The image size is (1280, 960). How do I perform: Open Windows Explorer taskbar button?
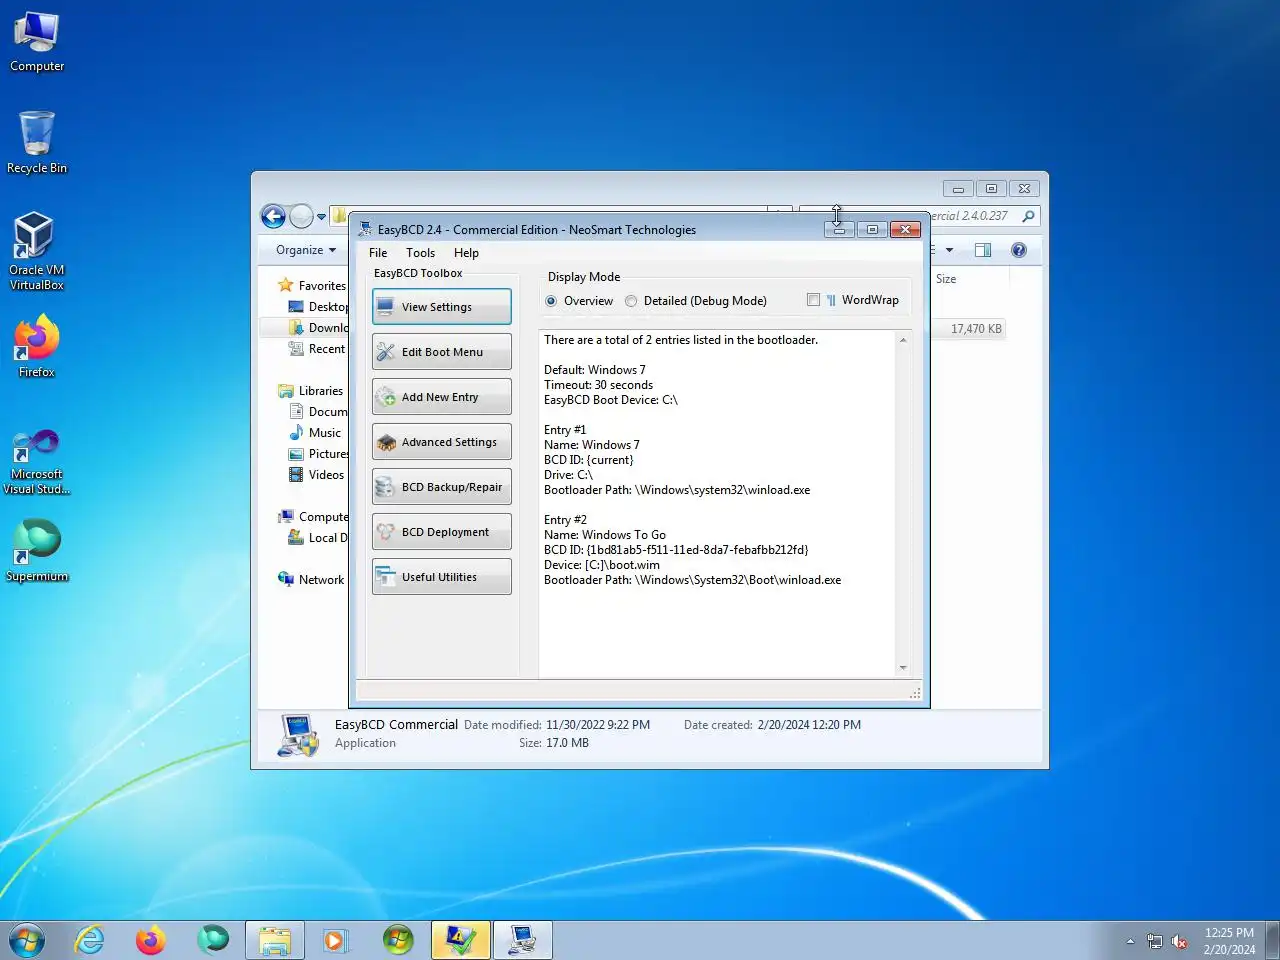click(x=275, y=940)
